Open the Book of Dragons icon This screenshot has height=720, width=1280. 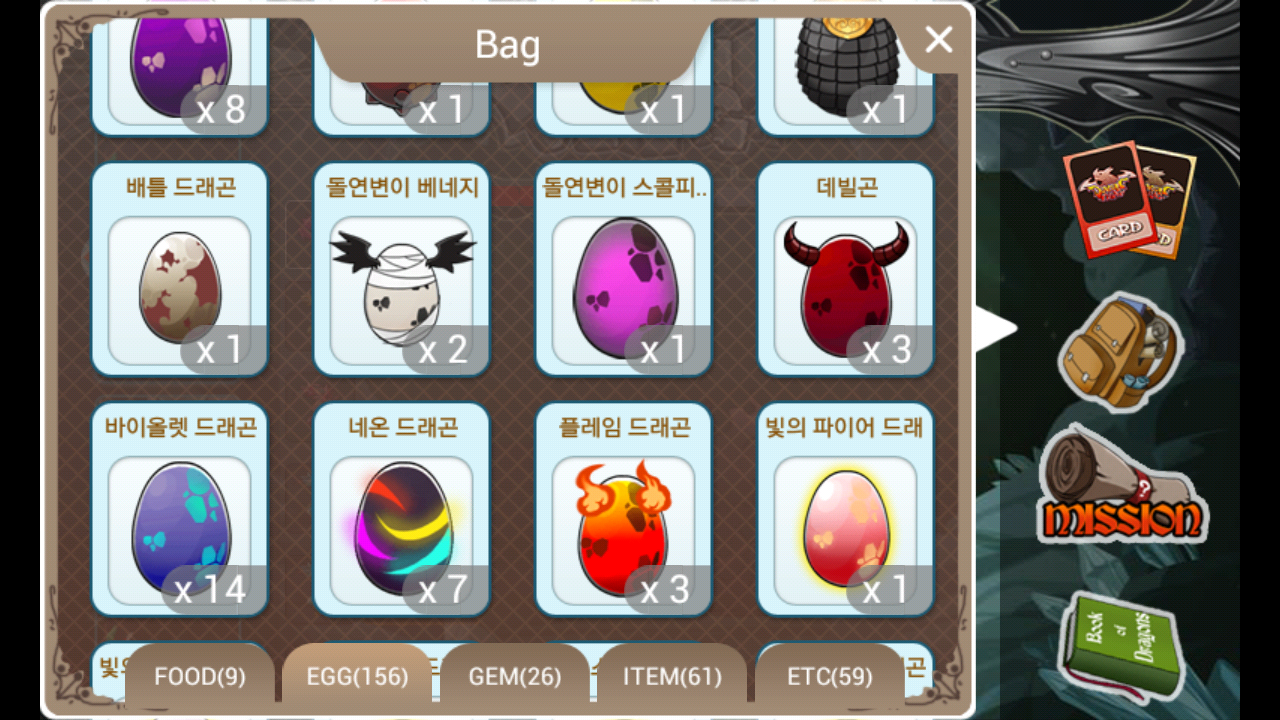(1120, 644)
